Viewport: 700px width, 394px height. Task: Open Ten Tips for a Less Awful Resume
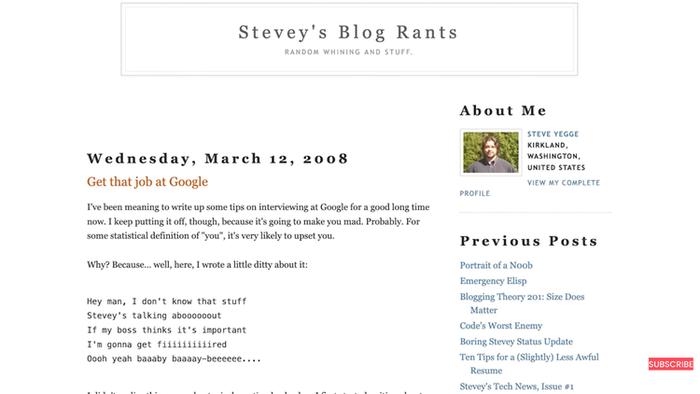click(x=529, y=364)
